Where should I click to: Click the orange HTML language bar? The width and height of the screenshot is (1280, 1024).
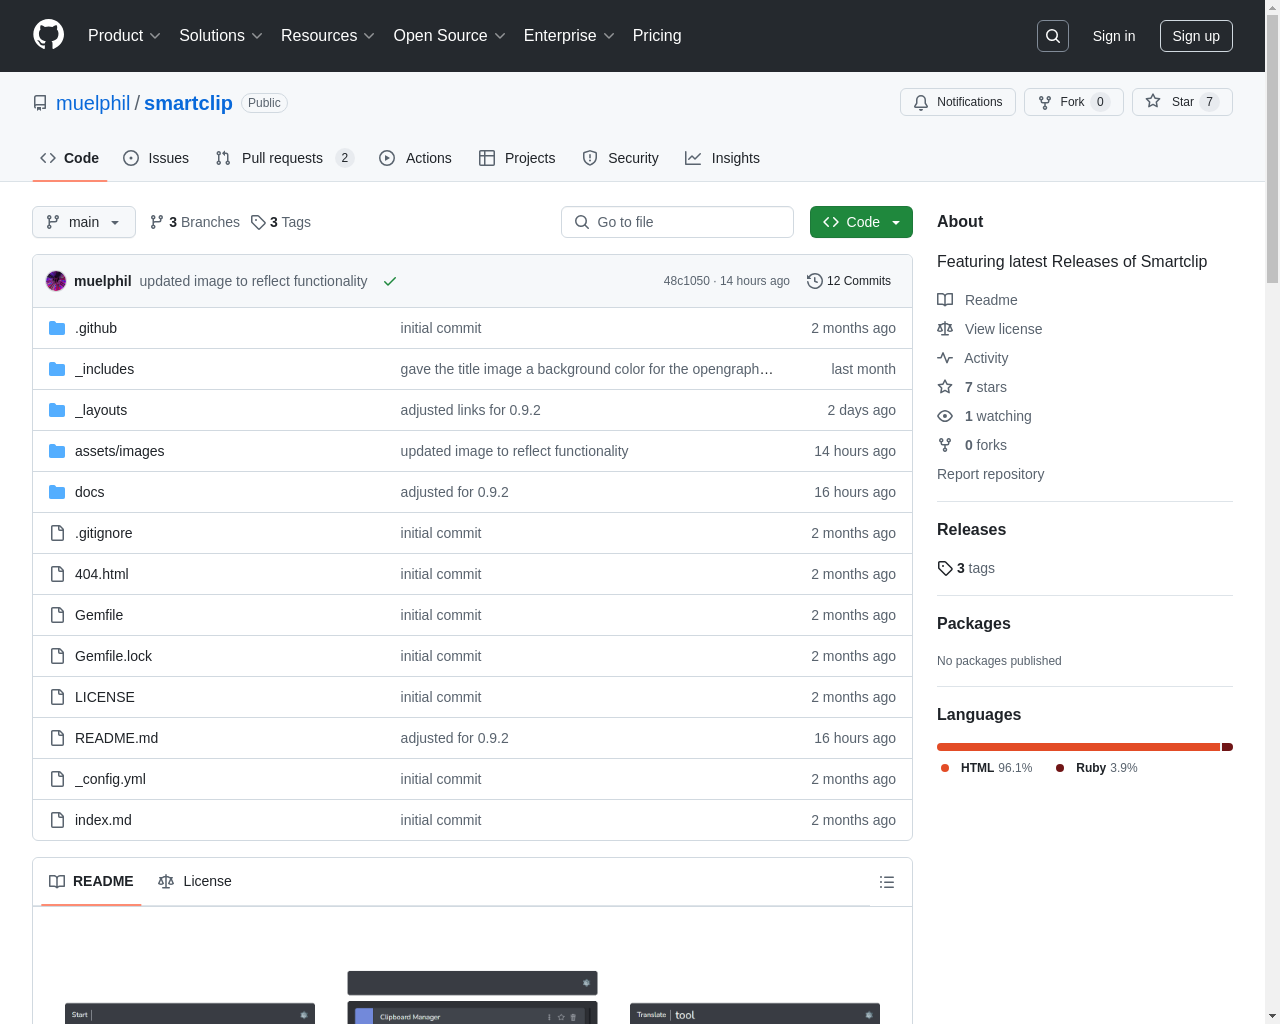1078,747
